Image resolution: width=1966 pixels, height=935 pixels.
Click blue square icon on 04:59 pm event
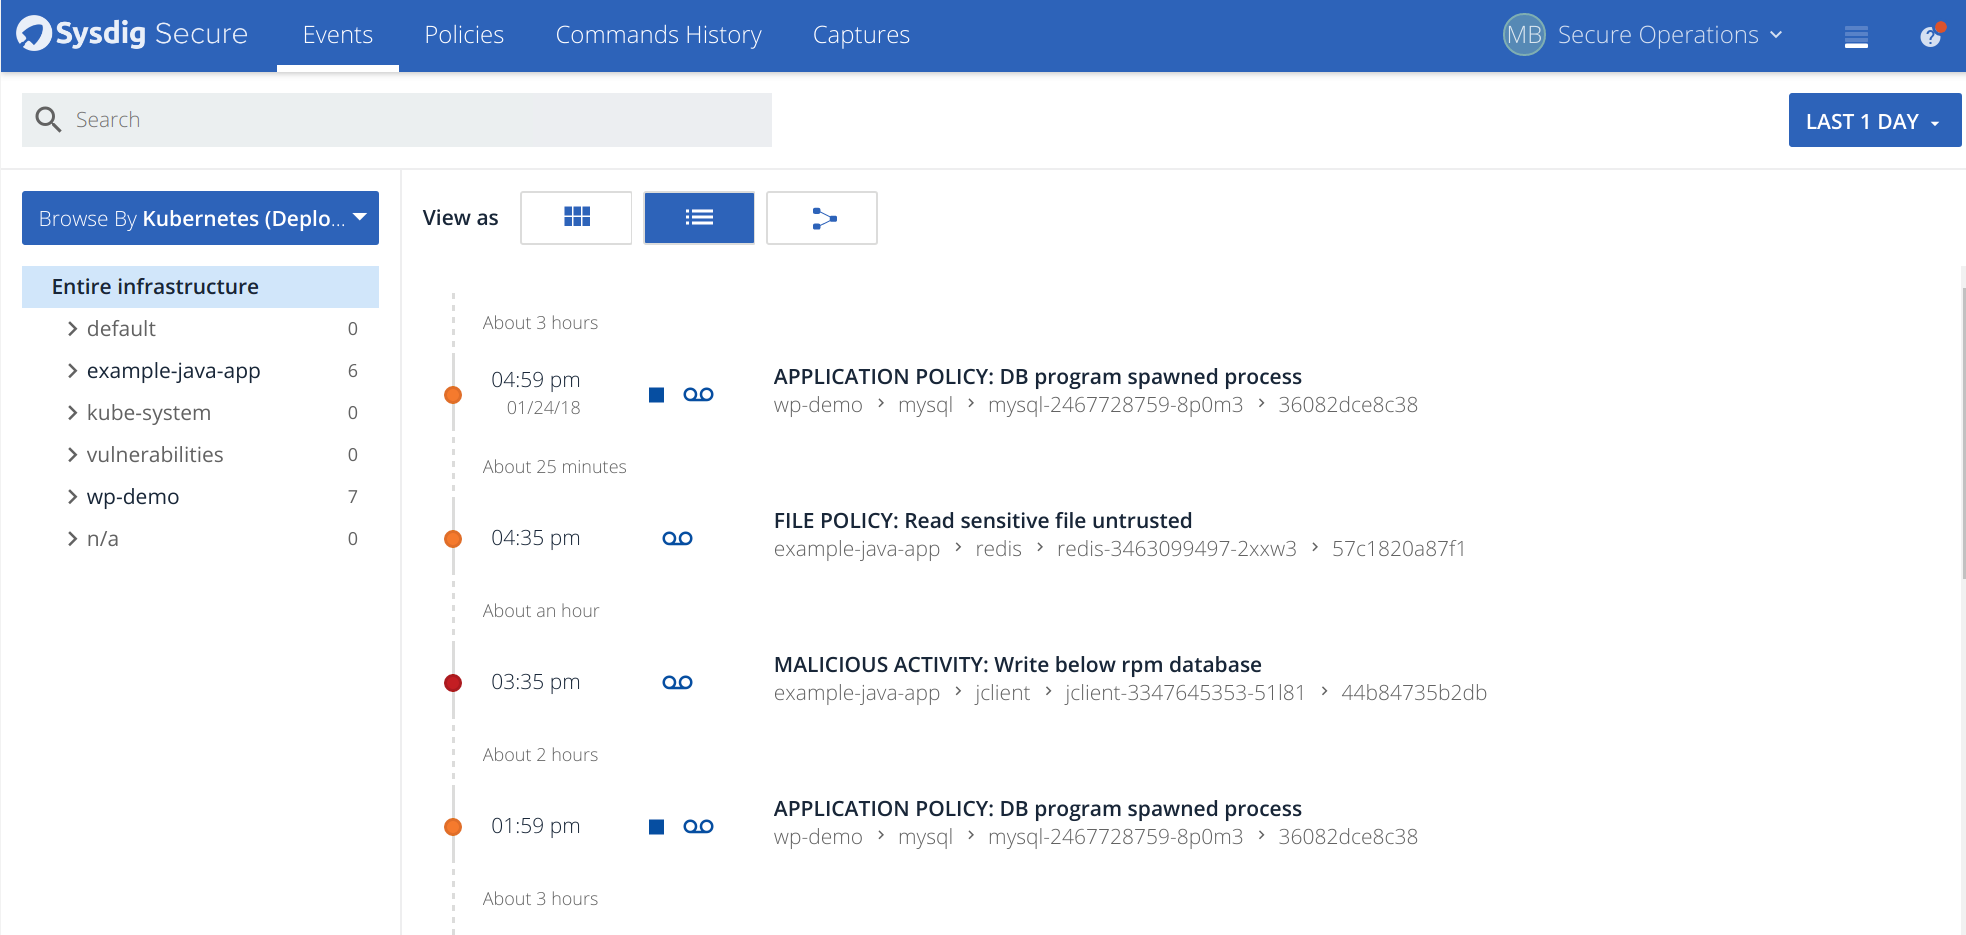656,395
